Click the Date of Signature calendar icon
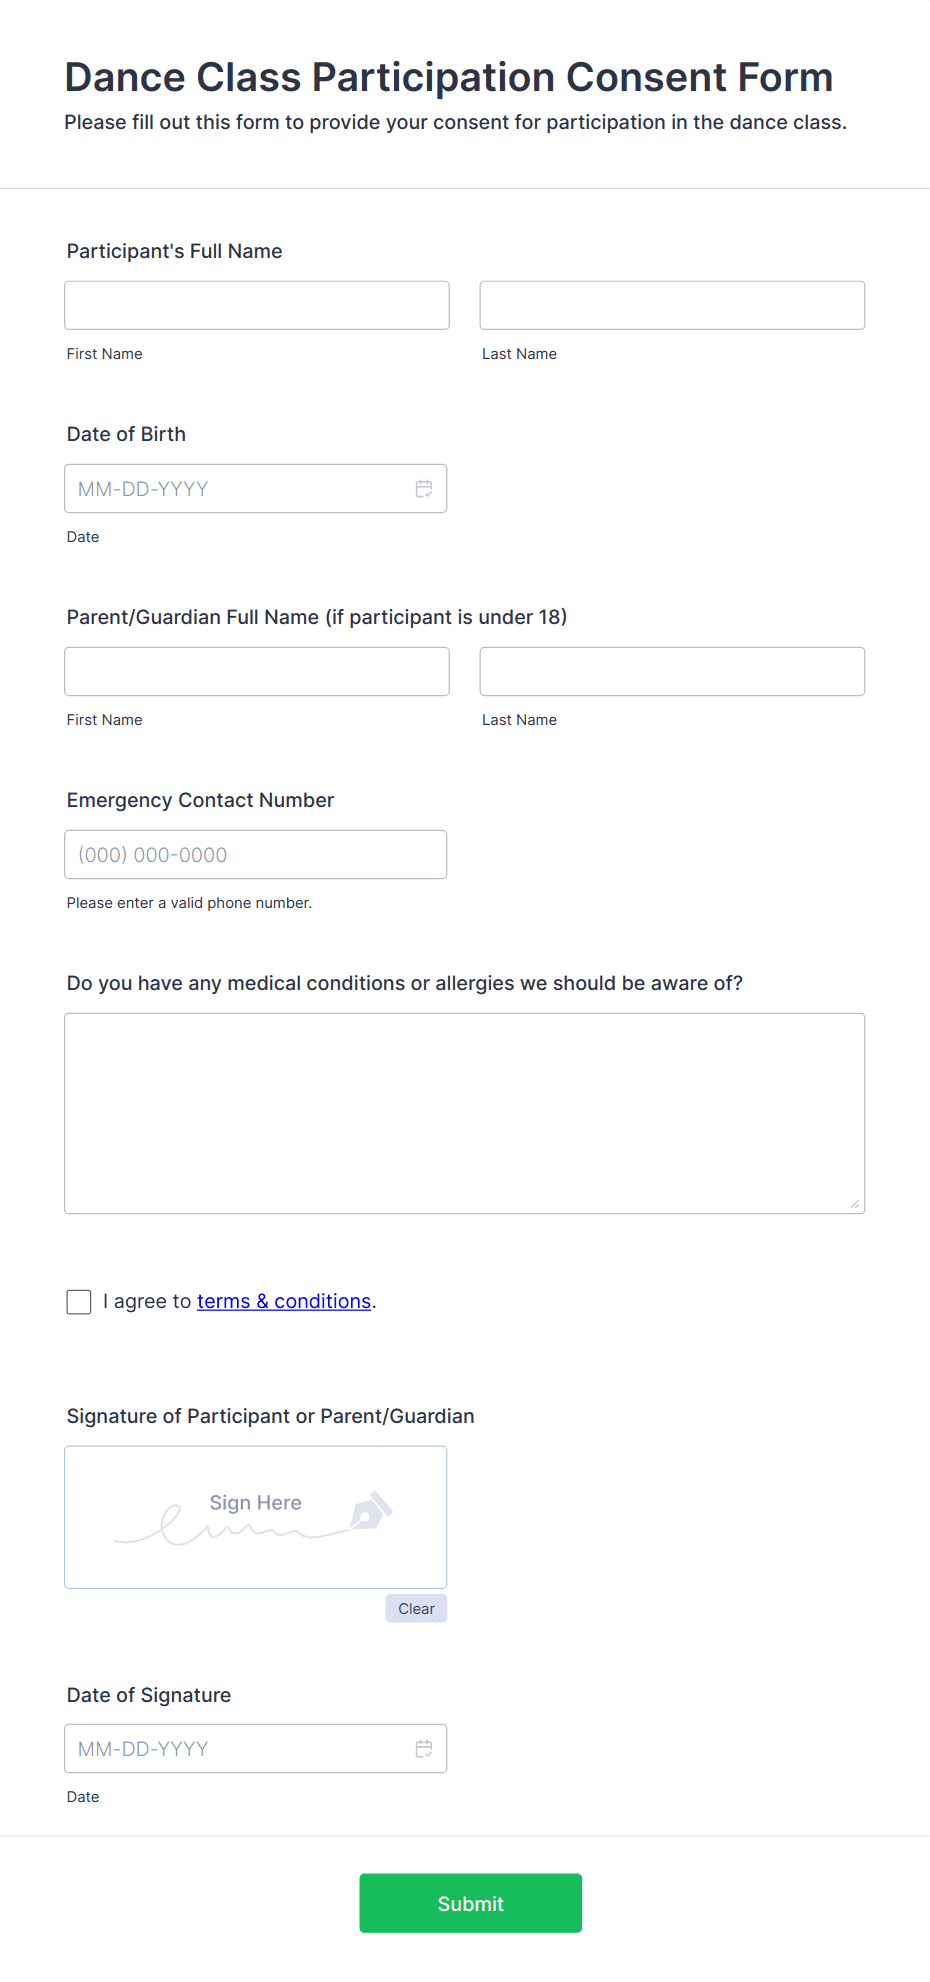 pyautogui.click(x=423, y=1748)
